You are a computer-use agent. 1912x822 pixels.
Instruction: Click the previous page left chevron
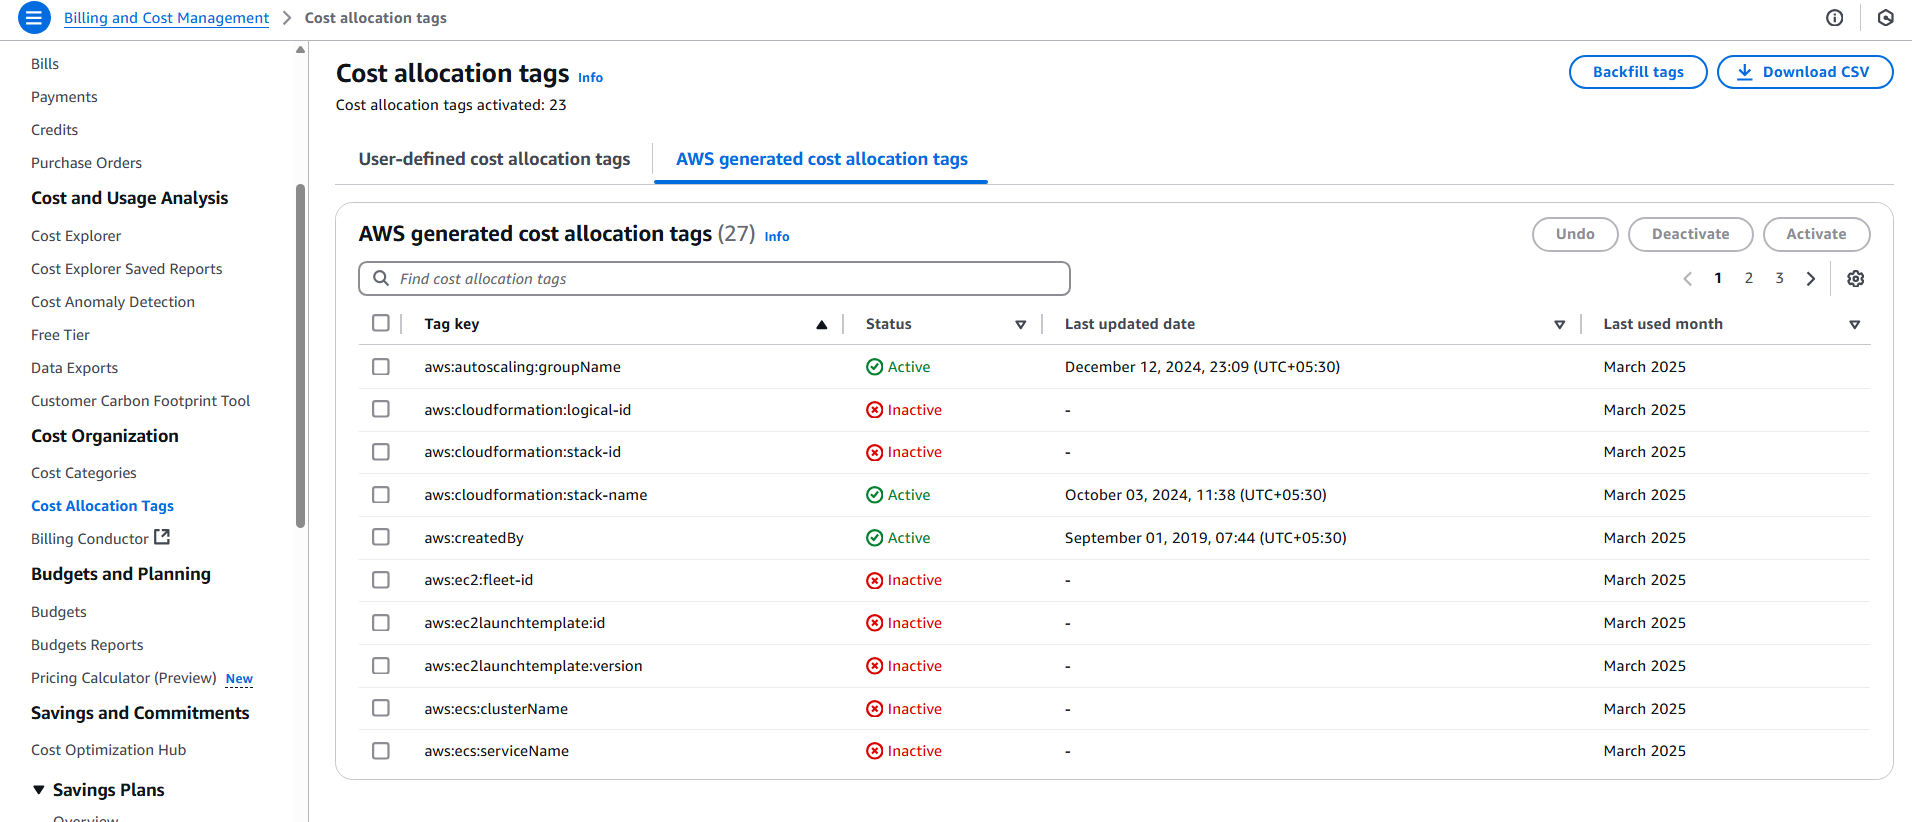point(1687,279)
